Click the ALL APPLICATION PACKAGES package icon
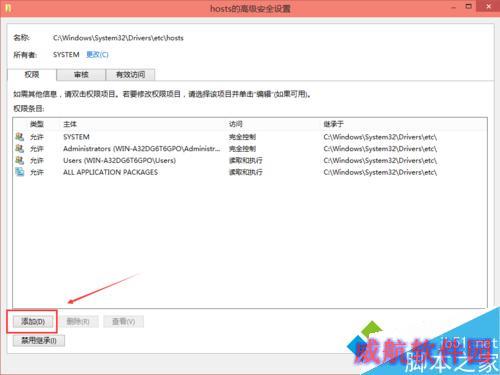This screenshot has width=500, height=375. pyautogui.click(x=20, y=172)
